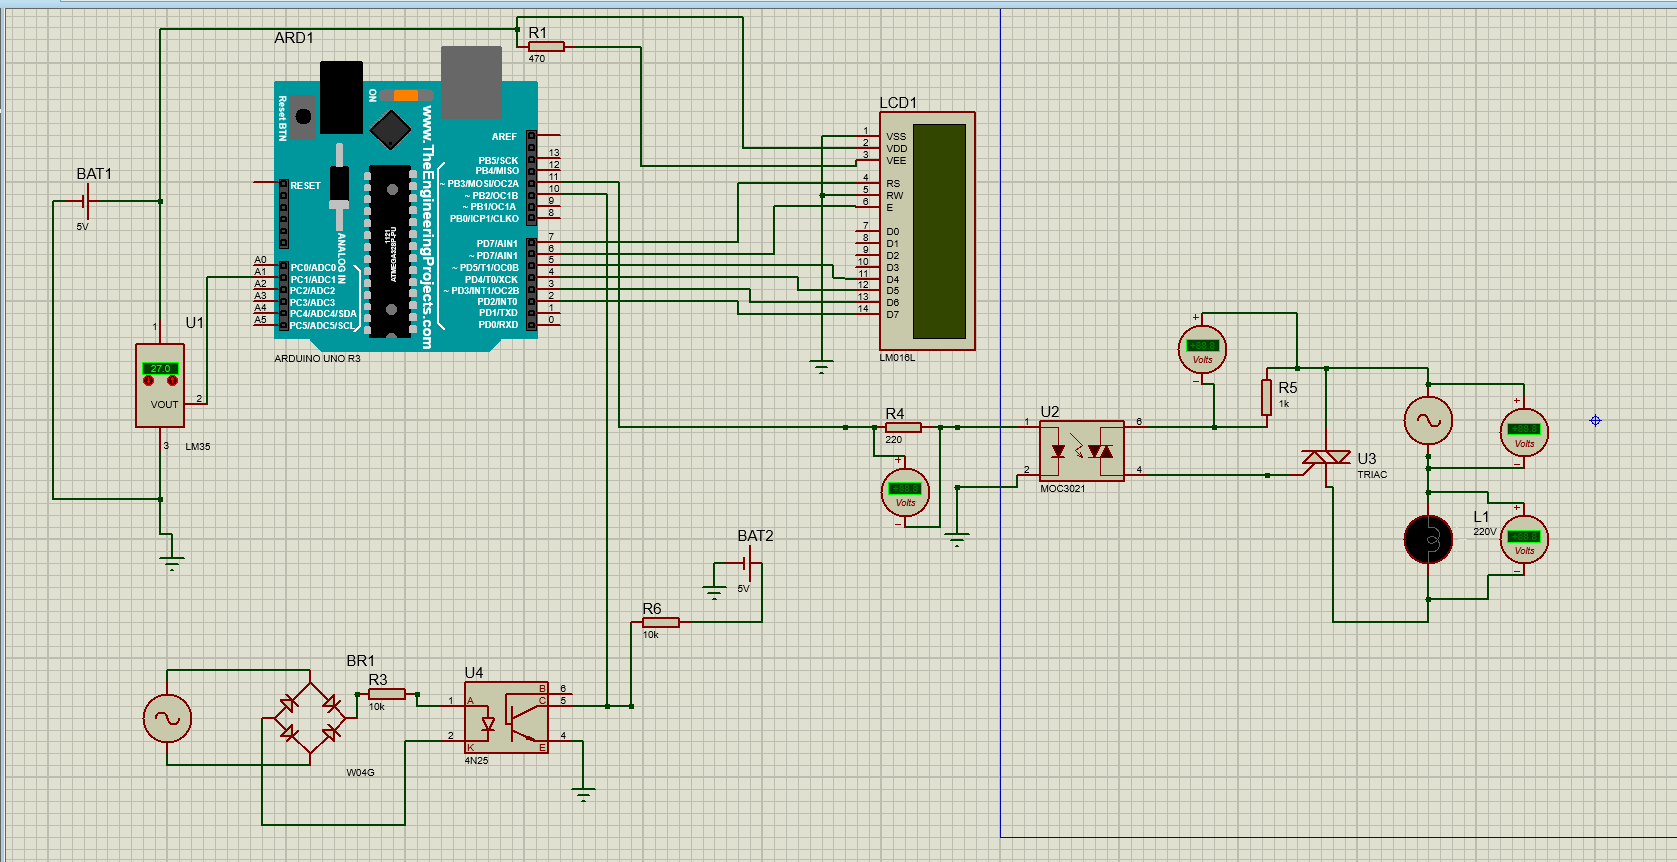This screenshot has width=1677, height=862.
Task: Select resistor R1 470 ohm
Action: [546, 46]
